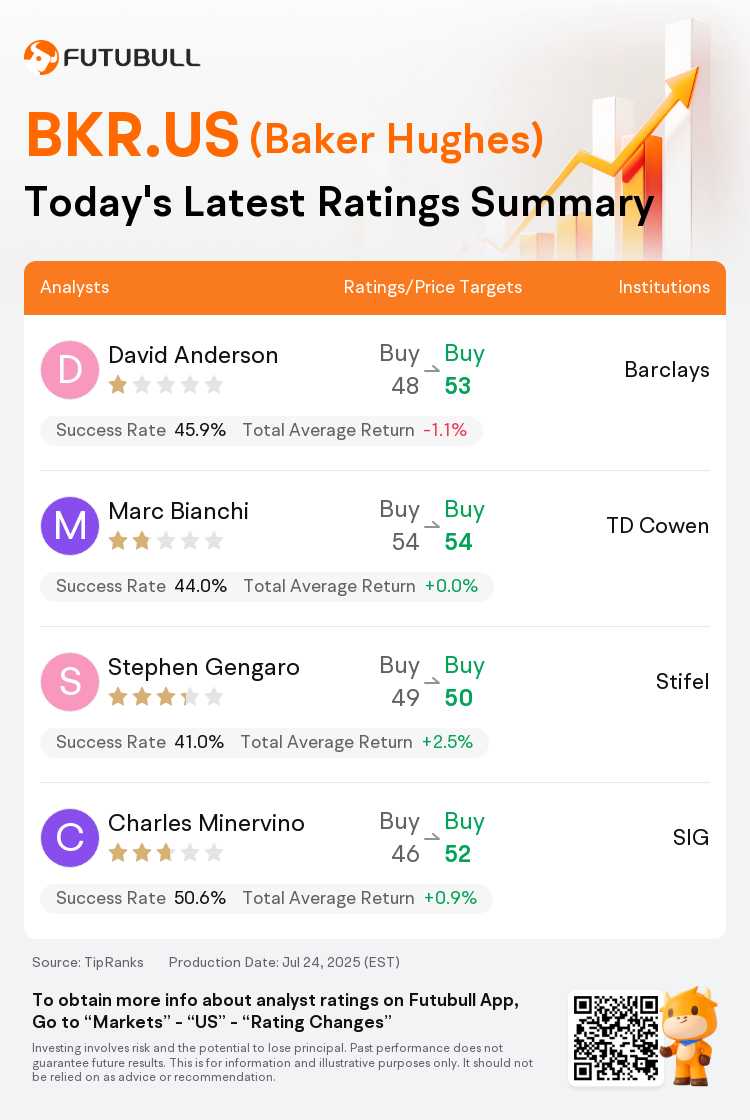Select David Anderson's pink D avatar
750x1120 pixels.
(x=69, y=370)
